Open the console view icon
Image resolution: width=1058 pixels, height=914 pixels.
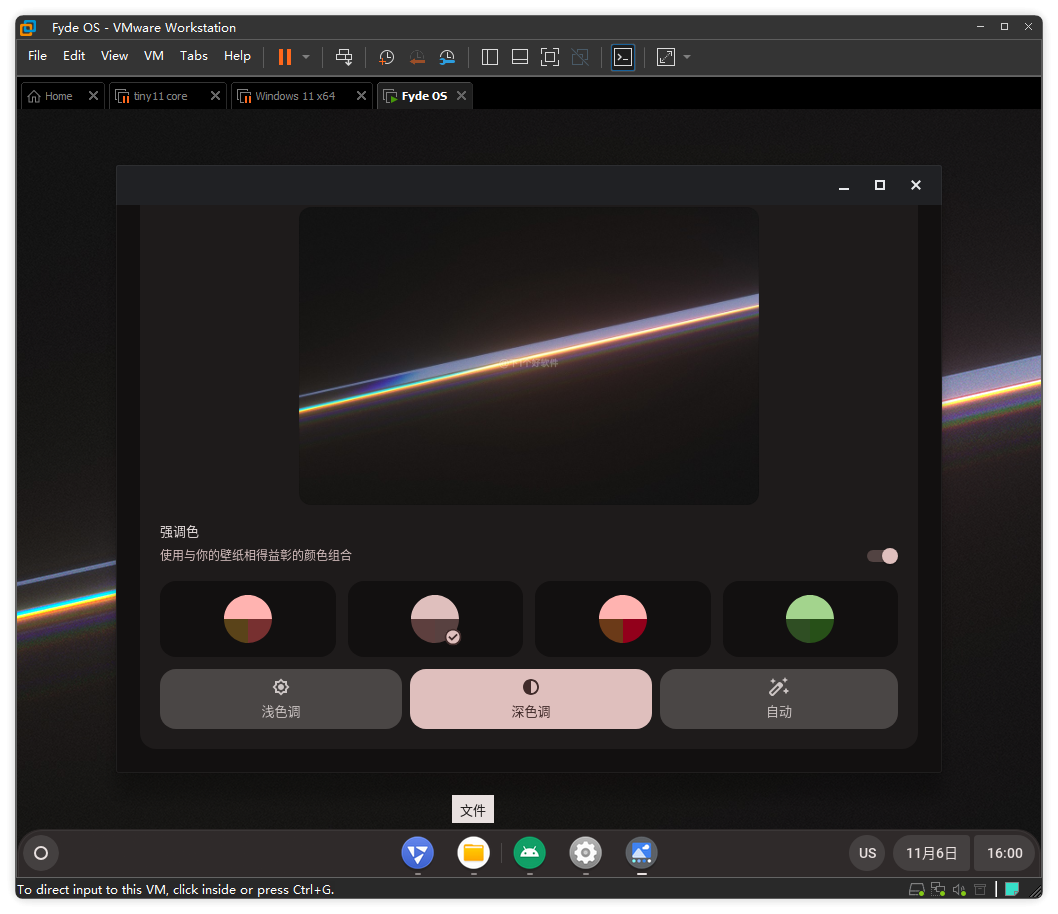[x=623, y=57]
